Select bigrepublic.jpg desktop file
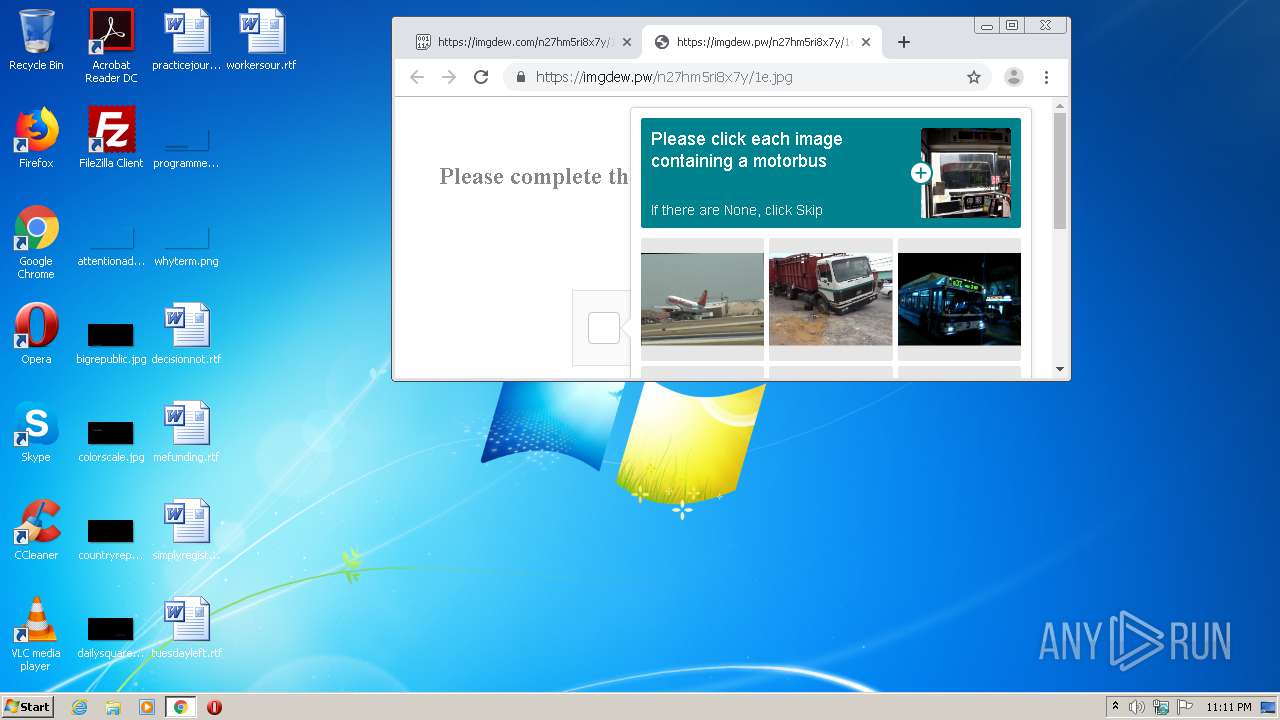 point(111,342)
